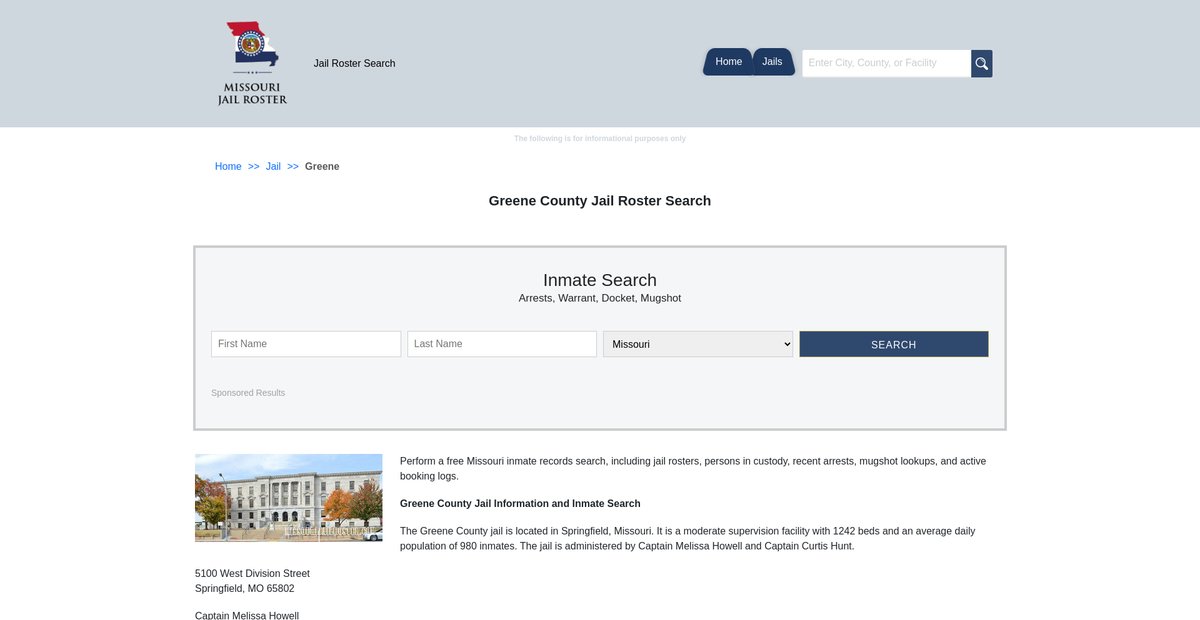Click the Sponsored Results label
Image resolution: width=1200 pixels, height=620 pixels.
[248, 393]
